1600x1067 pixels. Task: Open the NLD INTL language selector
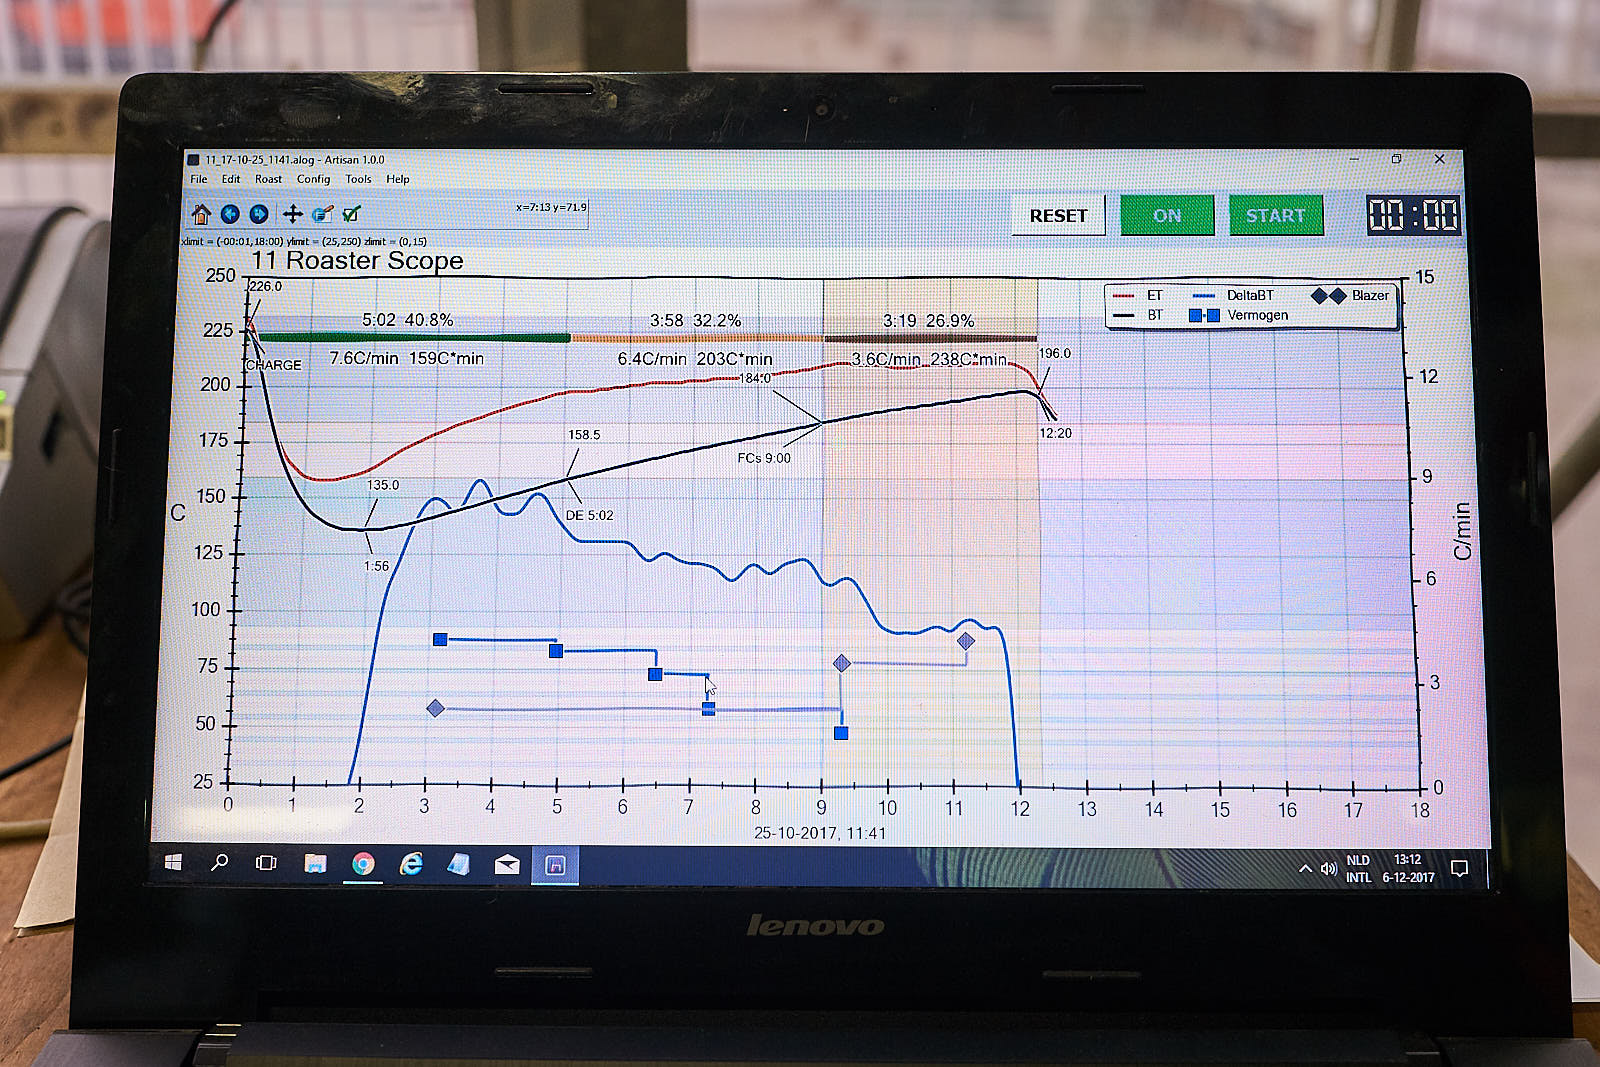point(1358,869)
